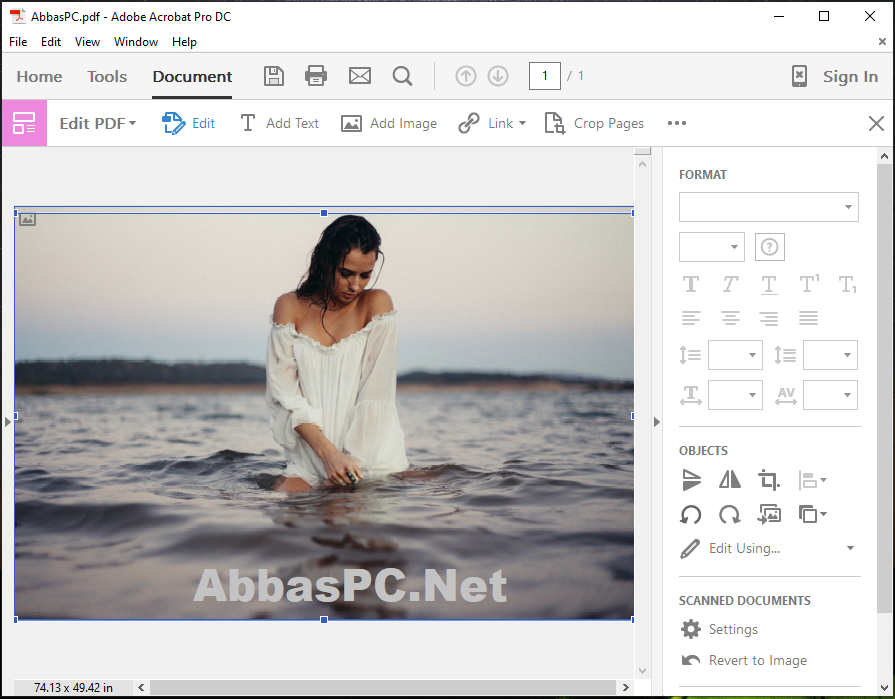Collapse the right pane arrow

pos(656,422)
